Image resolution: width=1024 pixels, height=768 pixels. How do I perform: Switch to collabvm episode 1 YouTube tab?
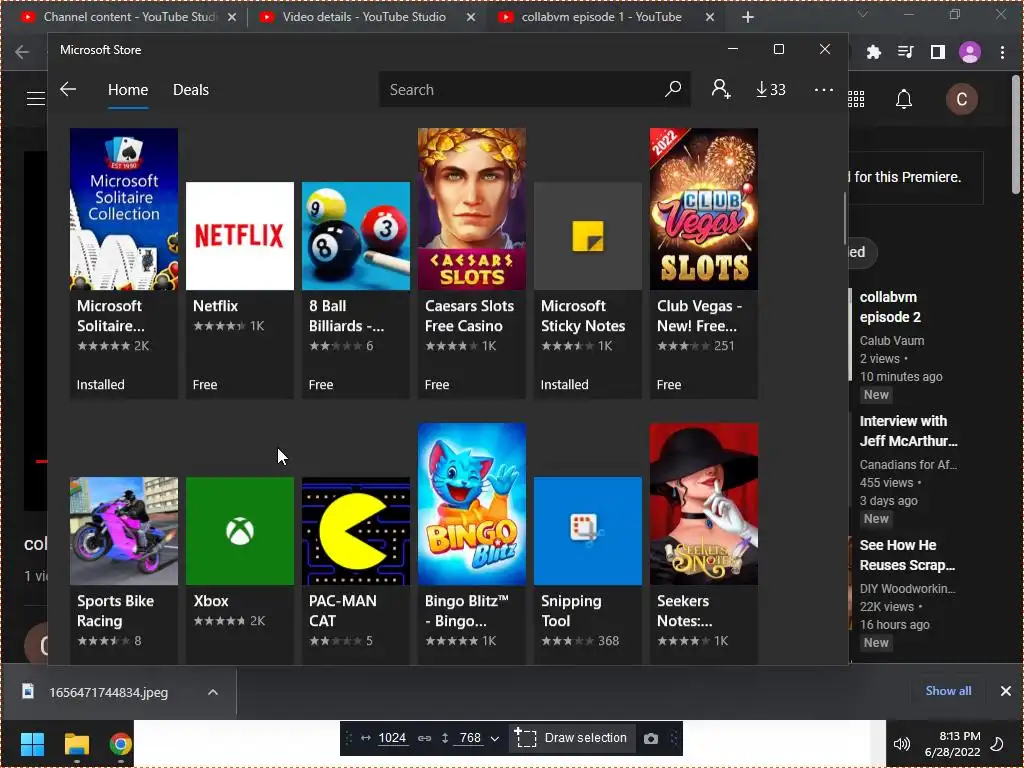pos(601,17)
